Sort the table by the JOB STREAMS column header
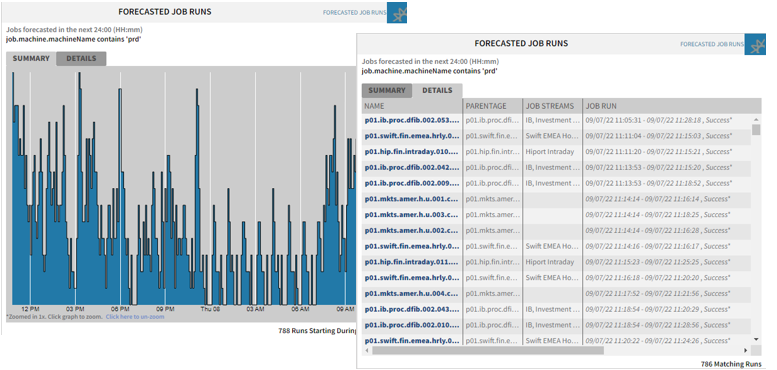This screenshot has height=370, width=777. [553, 106]
